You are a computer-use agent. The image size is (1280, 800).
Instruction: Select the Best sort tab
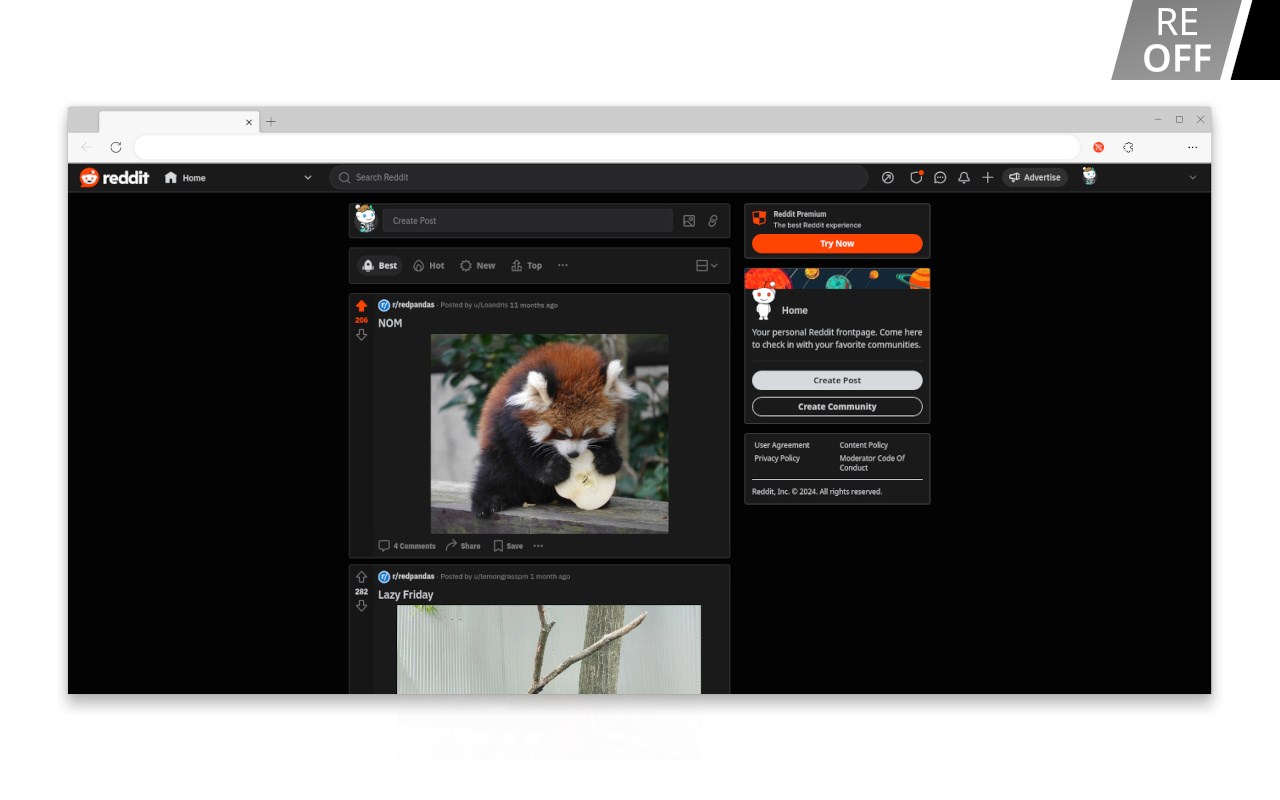(380, 266)
